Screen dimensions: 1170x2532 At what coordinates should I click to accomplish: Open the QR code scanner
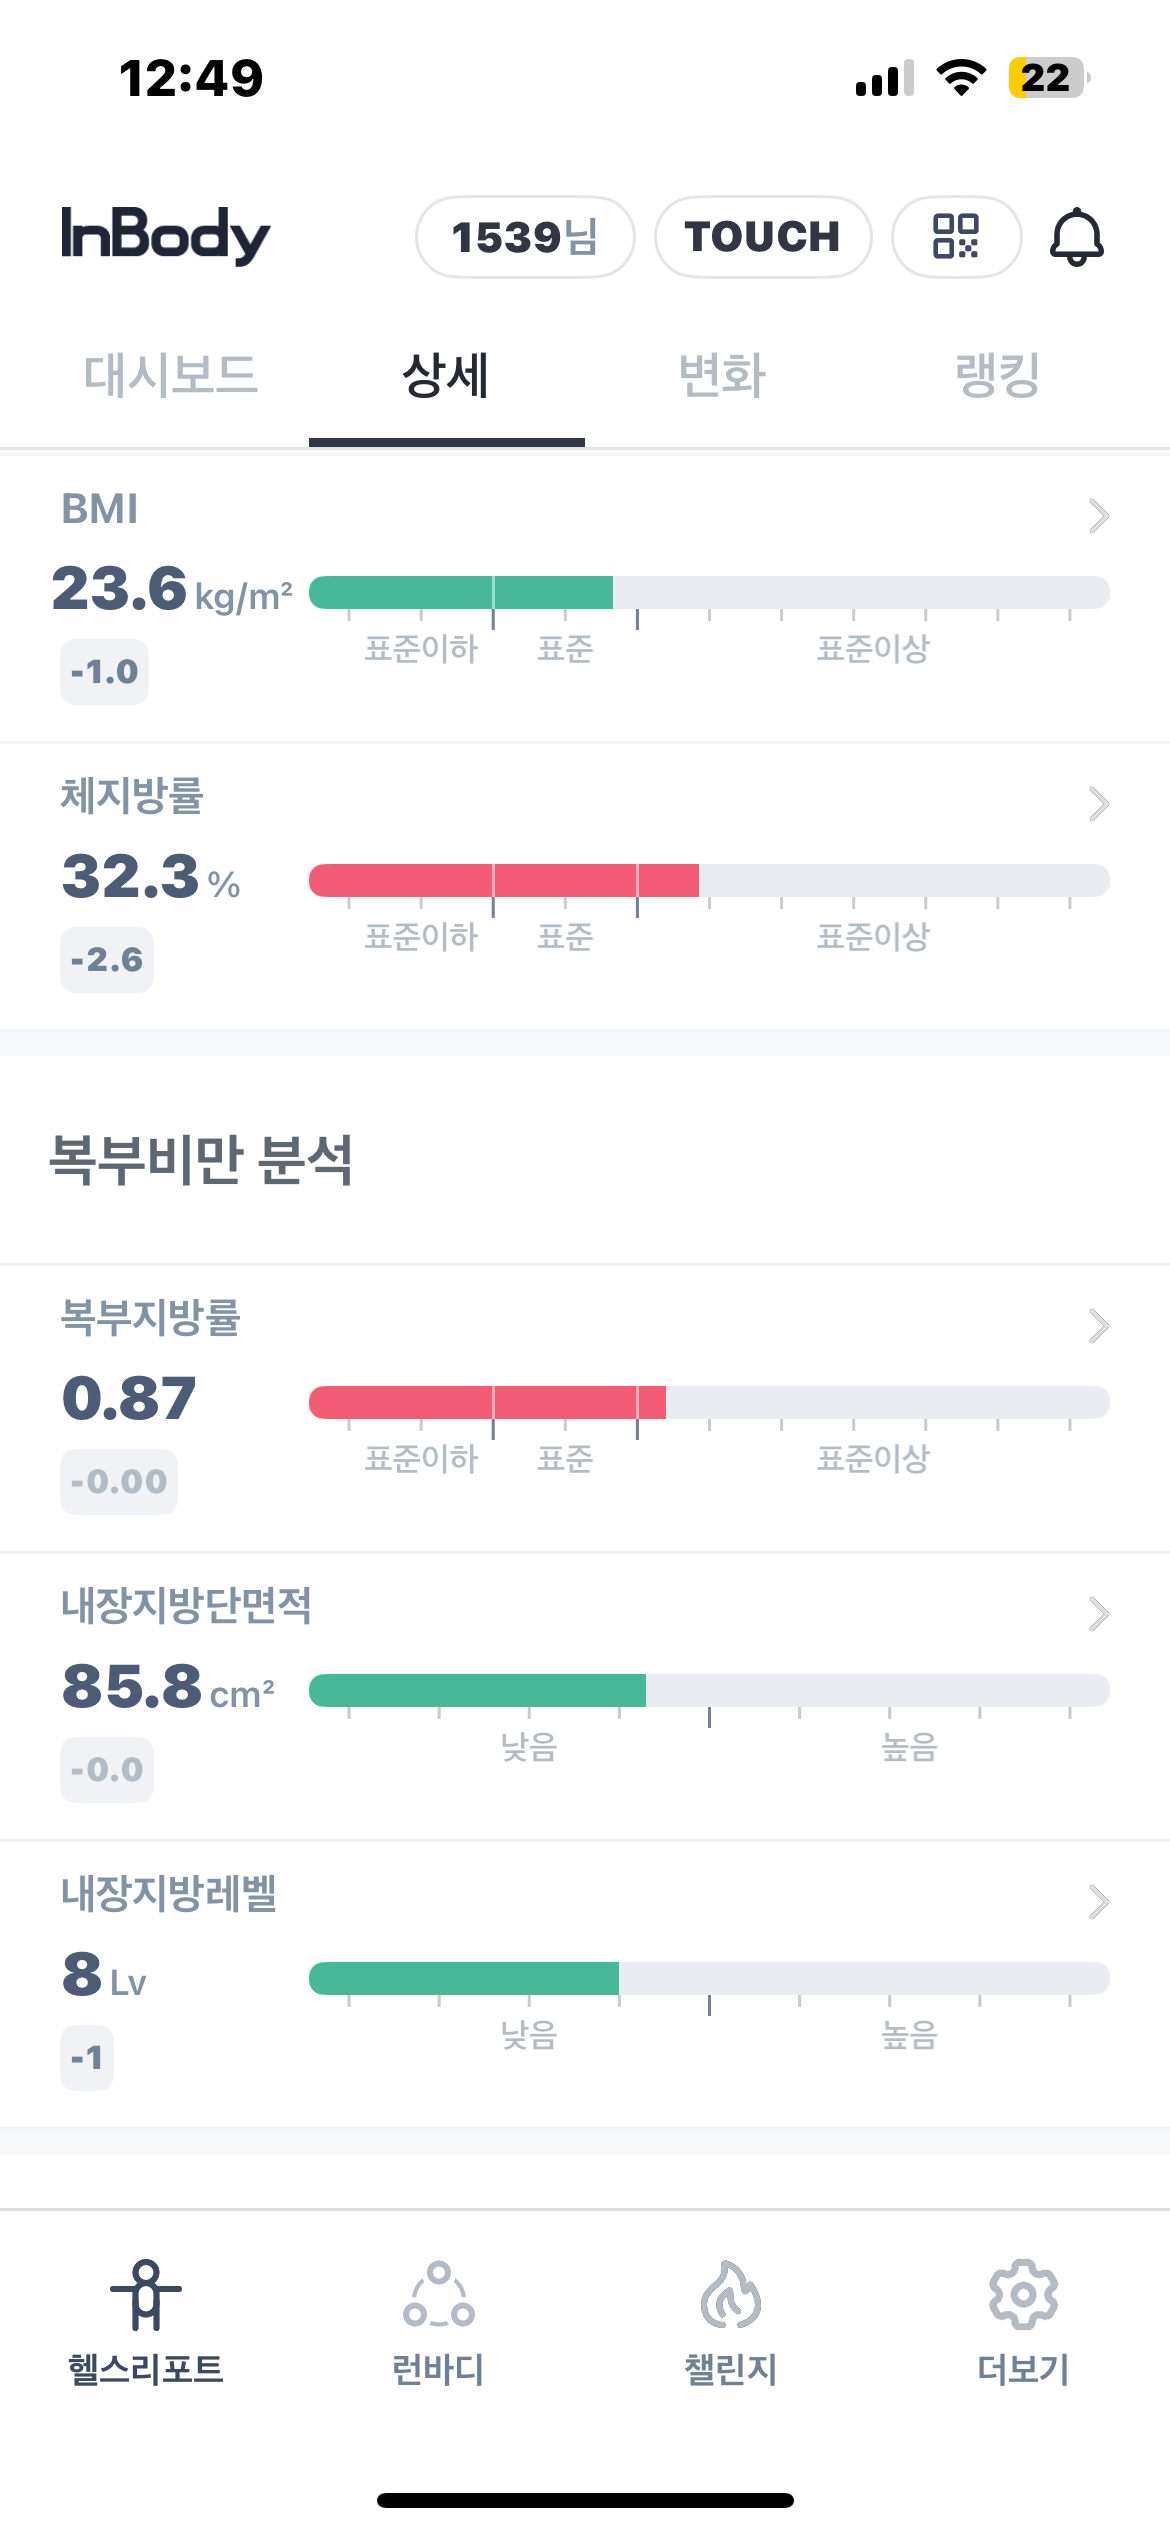(956, 237)
